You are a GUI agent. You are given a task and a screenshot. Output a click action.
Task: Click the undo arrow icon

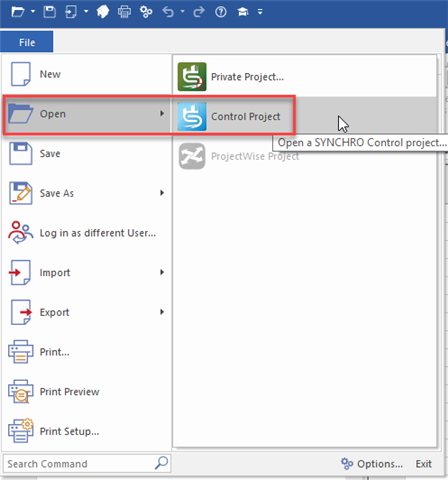pyautogui.click(x=168, y=12)
